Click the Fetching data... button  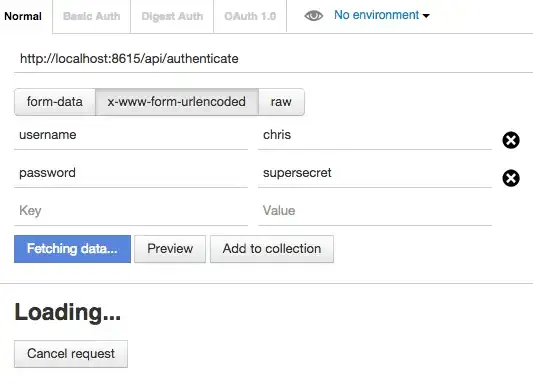tap(72, 249)
